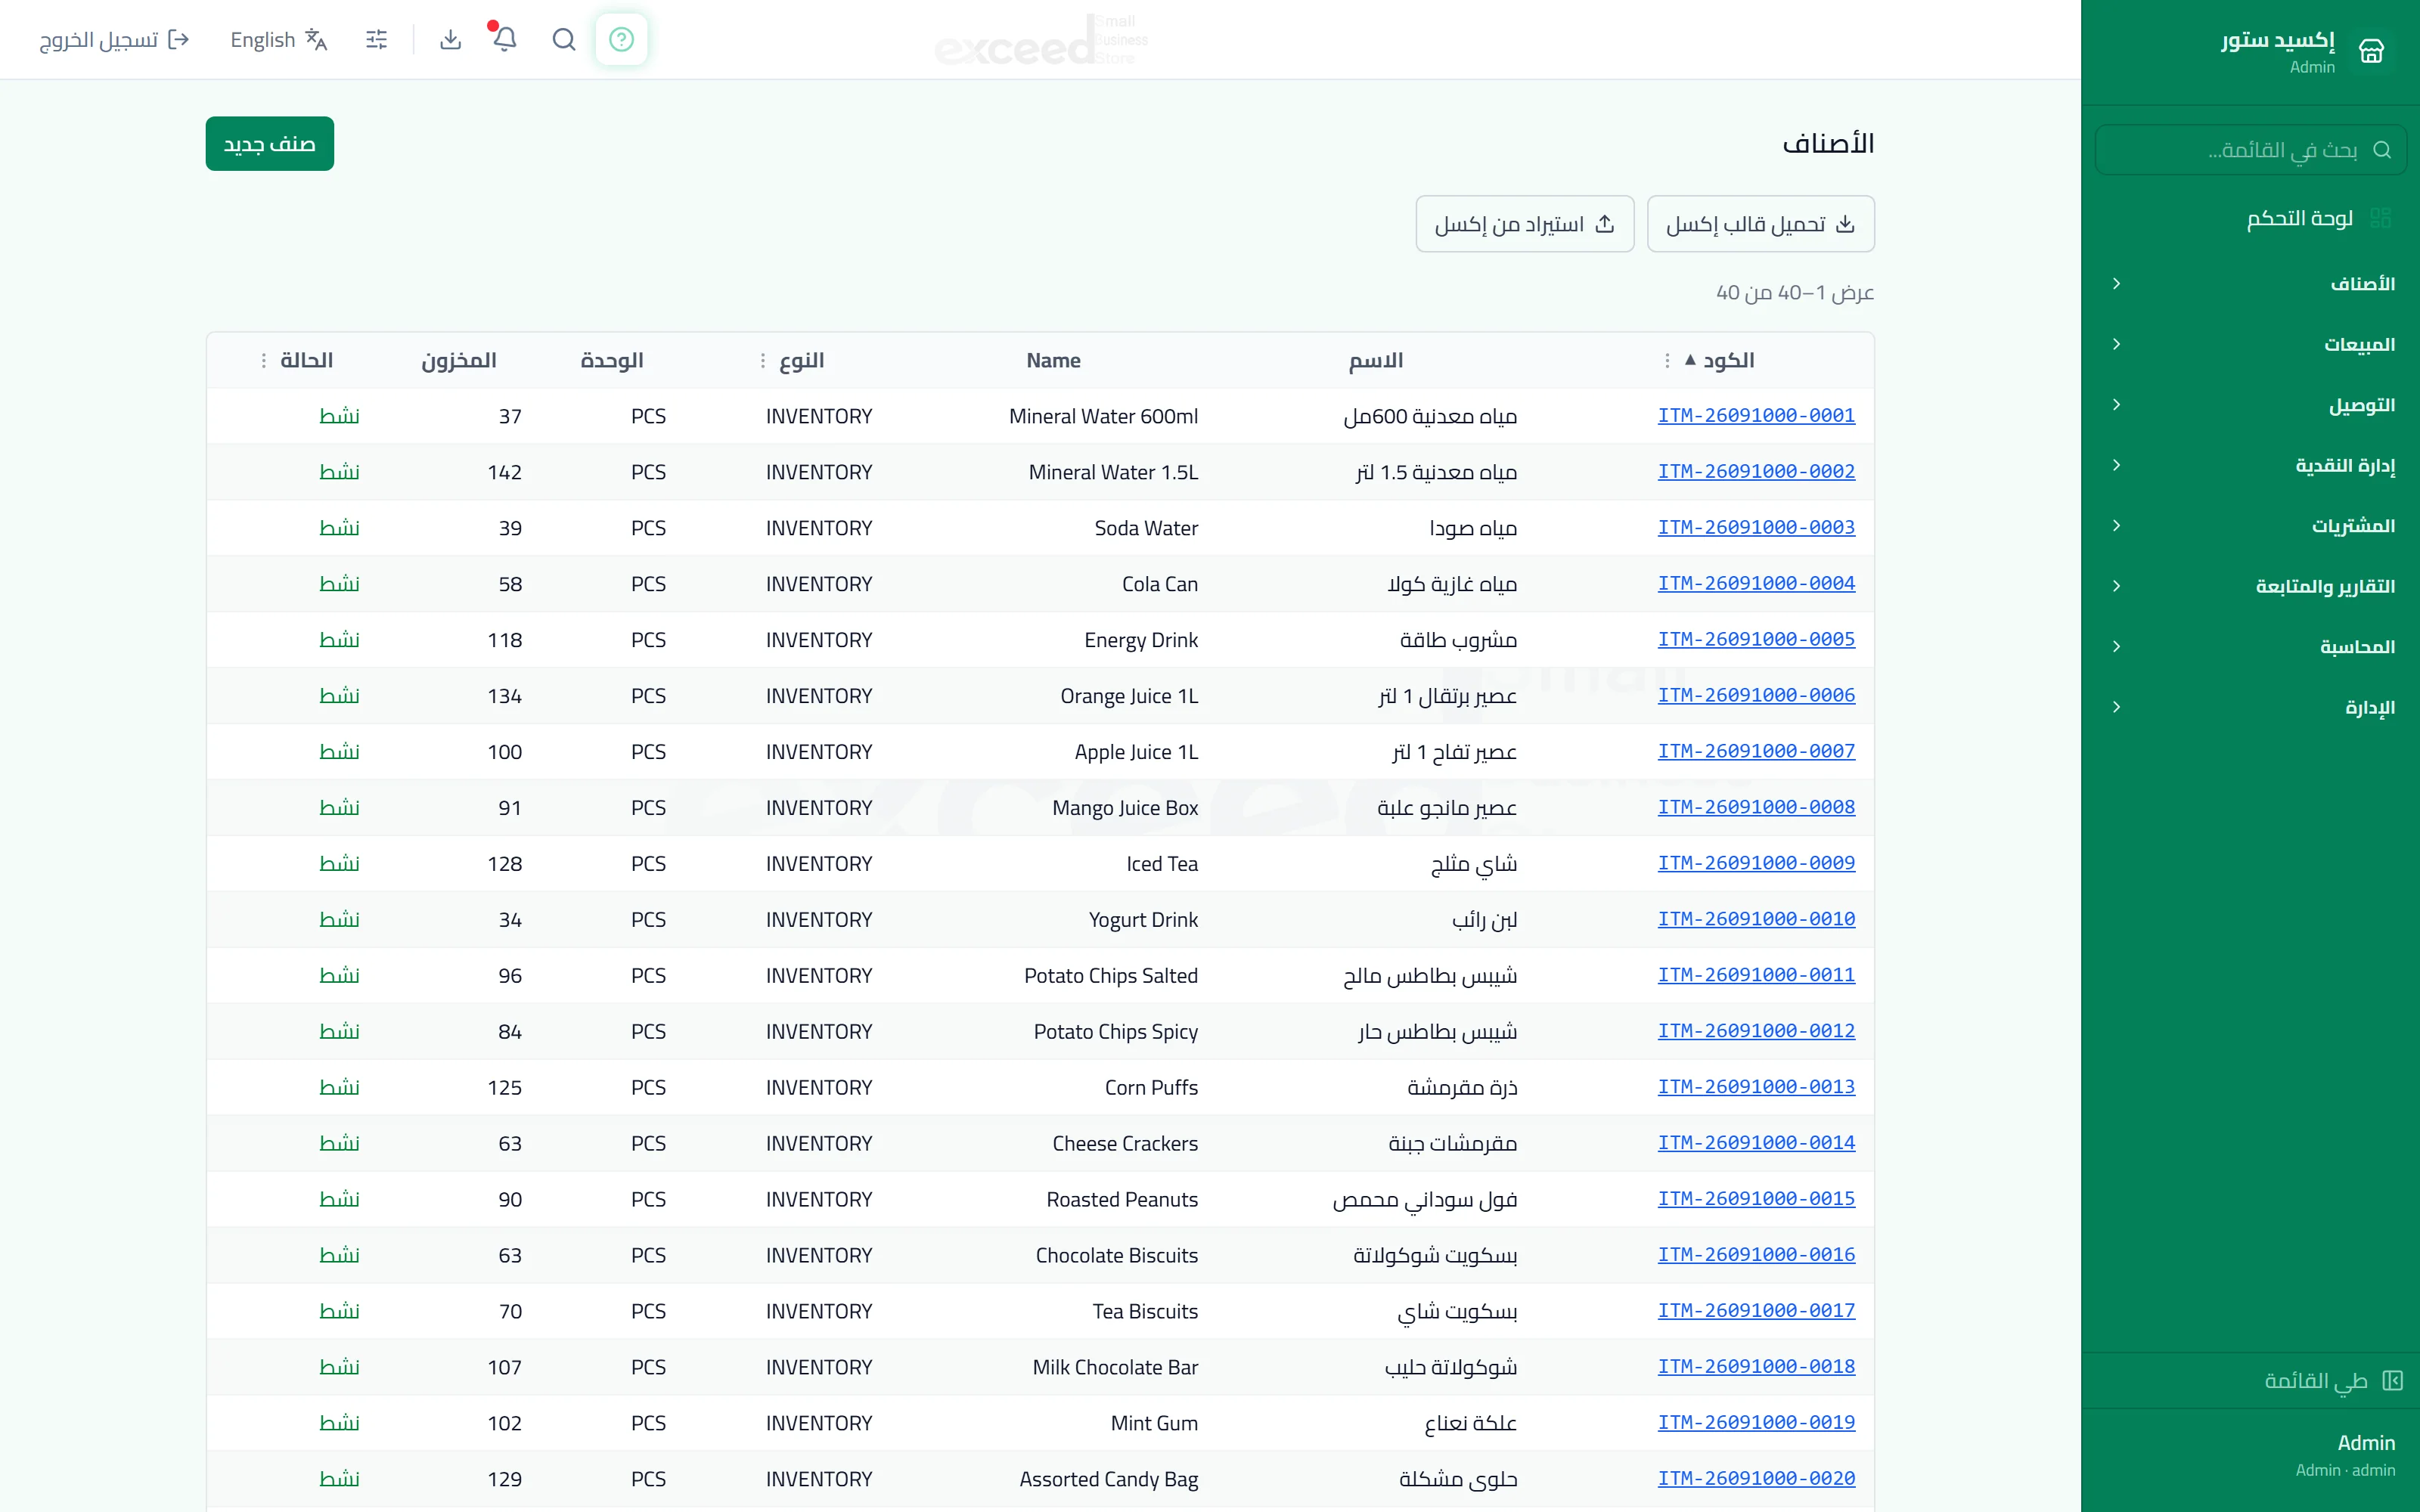The image size is (2420, 1512).
Task: Expand إدارة النقدية sidebar section
Action: pyautogui.click(x=2251, y=465)
